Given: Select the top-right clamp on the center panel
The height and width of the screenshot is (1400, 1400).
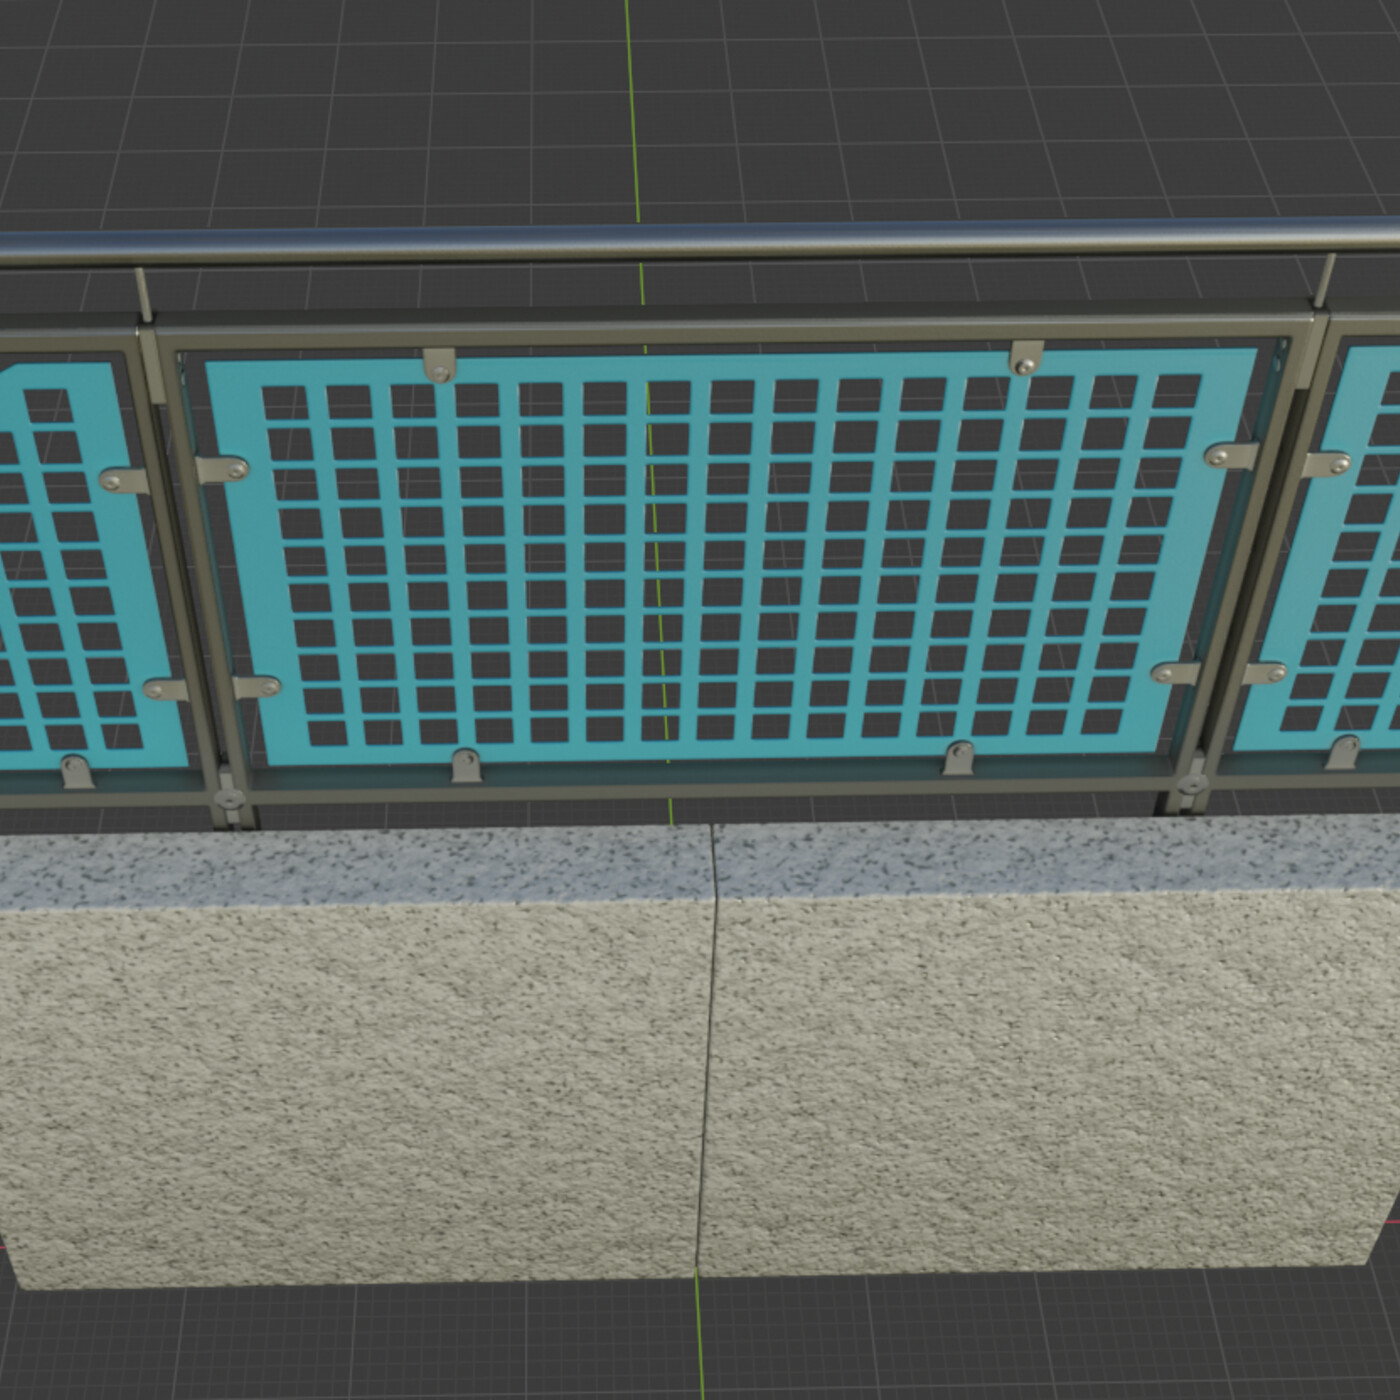Looking at the screenshot, I should (1026, 357).
